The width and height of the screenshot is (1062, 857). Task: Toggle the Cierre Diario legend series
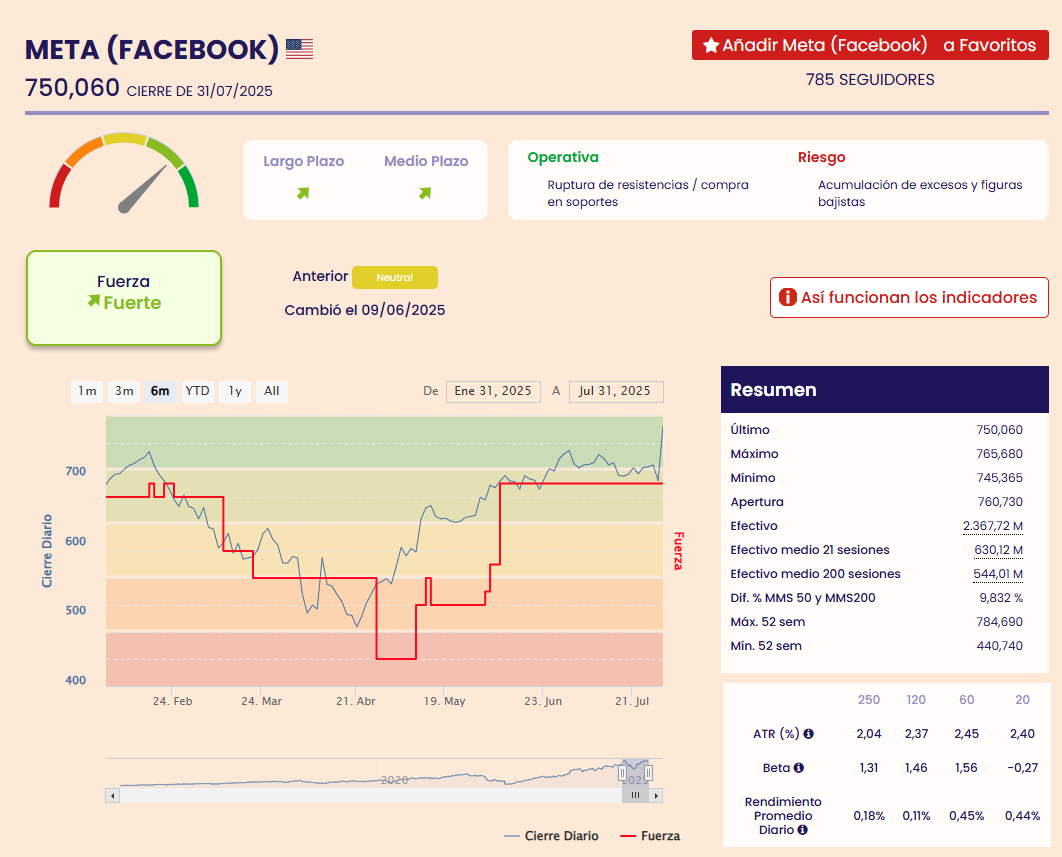click(x=551, y=836)
